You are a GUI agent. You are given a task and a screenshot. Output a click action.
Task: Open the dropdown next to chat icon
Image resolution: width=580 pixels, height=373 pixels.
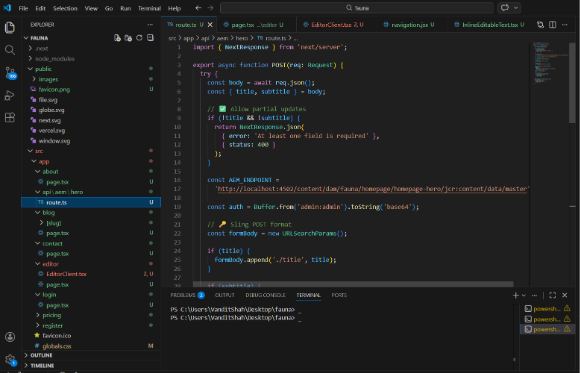click(x=516, y=8)
